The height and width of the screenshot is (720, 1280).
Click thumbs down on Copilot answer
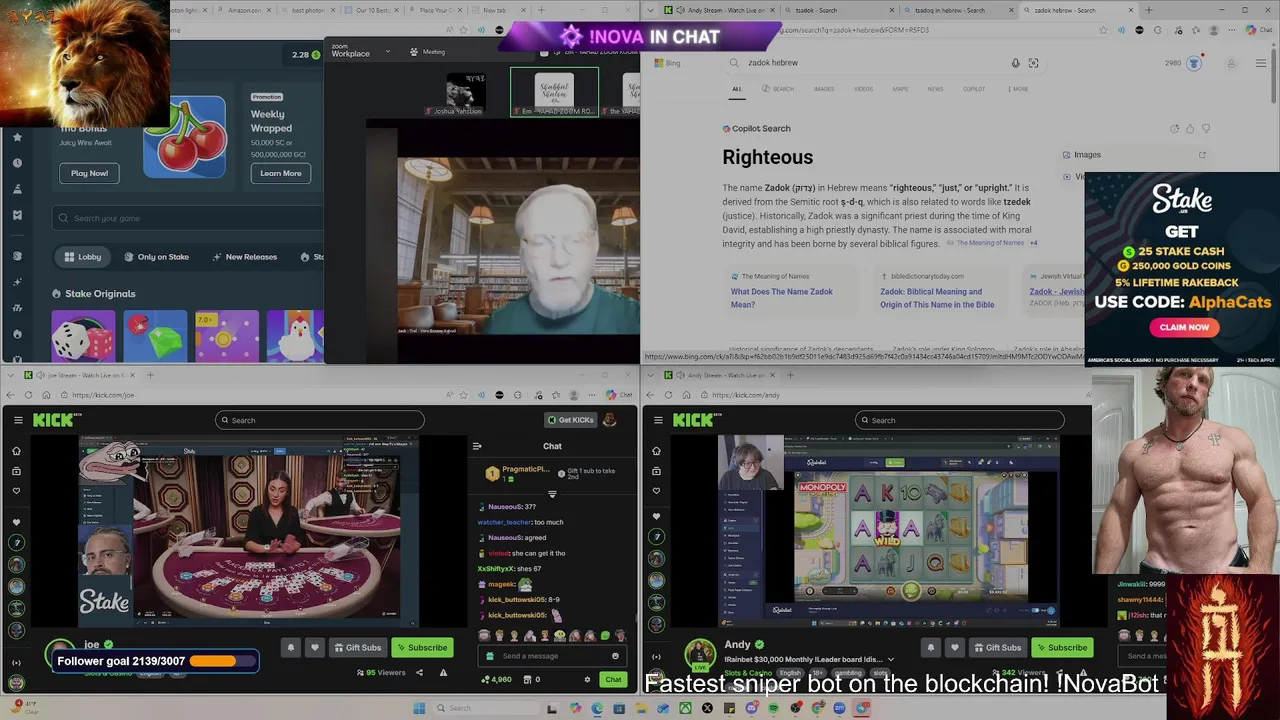tap(1206, 128)
